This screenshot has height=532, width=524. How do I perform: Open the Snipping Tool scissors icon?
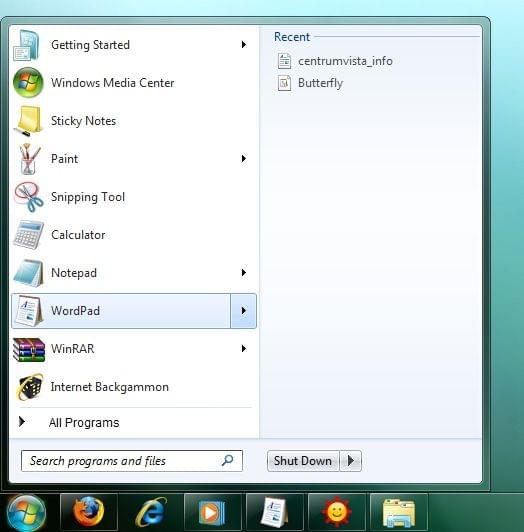tap(29, 197)
